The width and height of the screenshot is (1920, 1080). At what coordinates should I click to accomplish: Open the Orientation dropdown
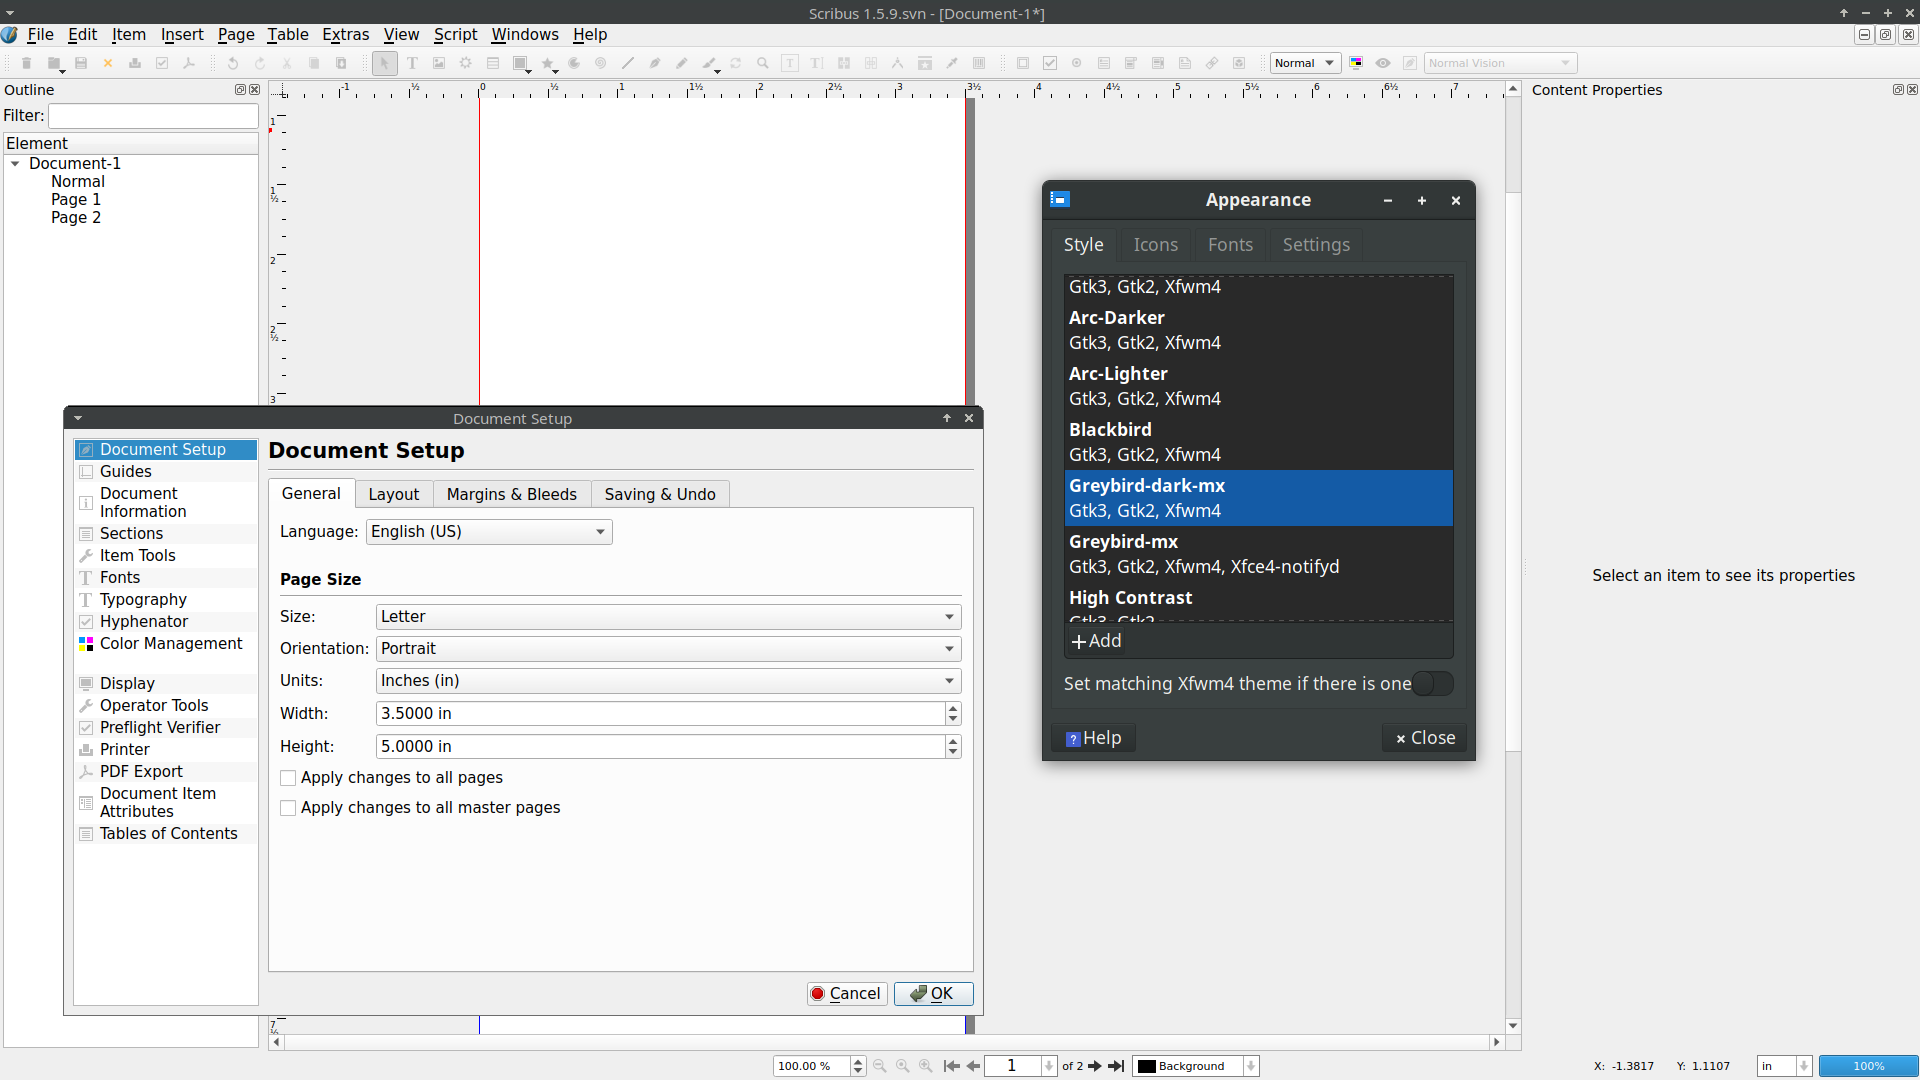(668, 649)
